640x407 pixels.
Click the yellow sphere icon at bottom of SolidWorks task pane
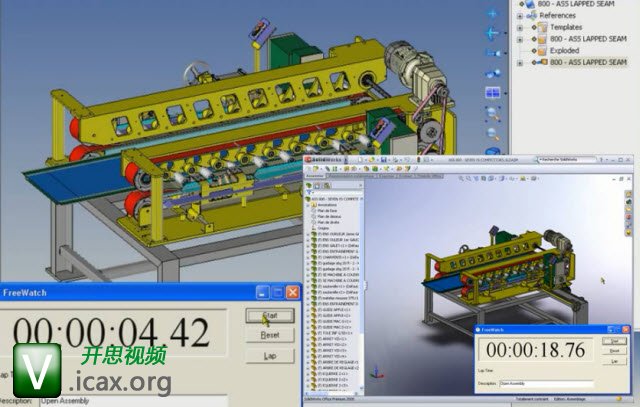(629, 232)
